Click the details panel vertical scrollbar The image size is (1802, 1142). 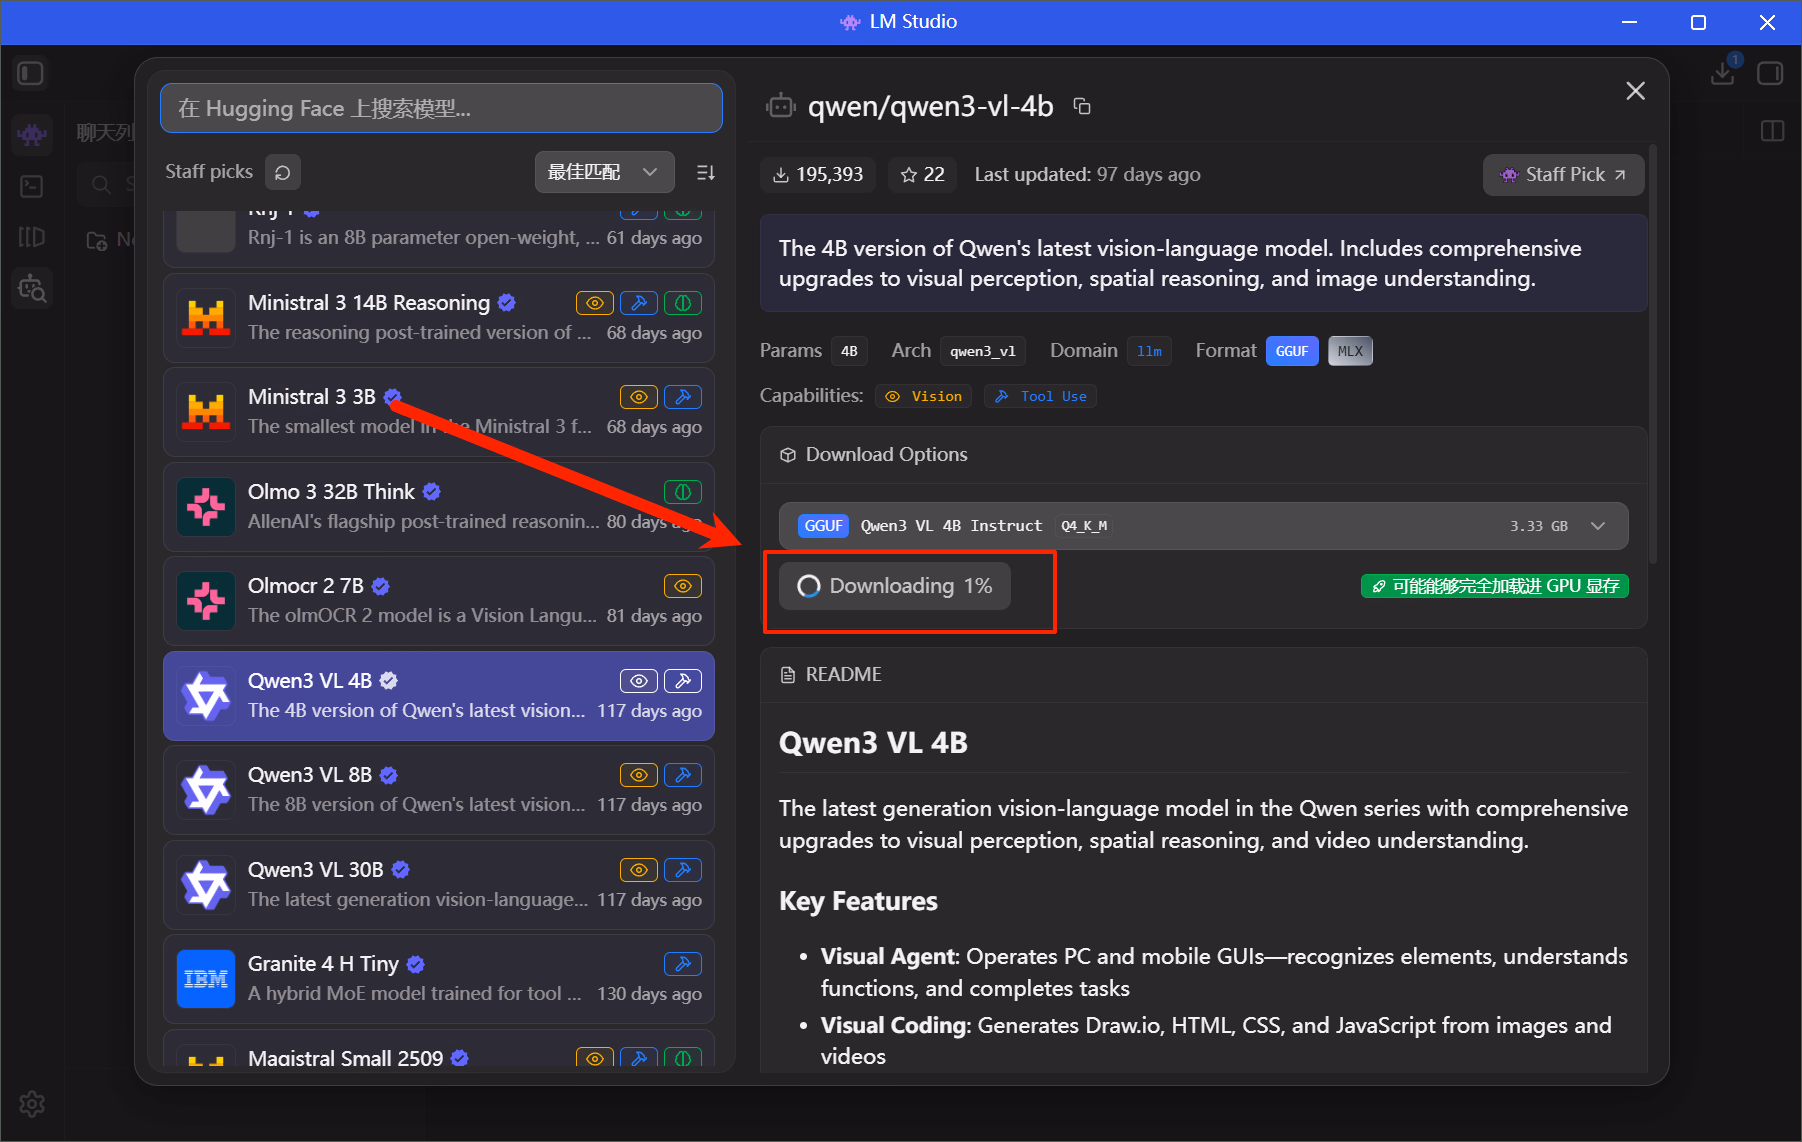[1653, 354]
